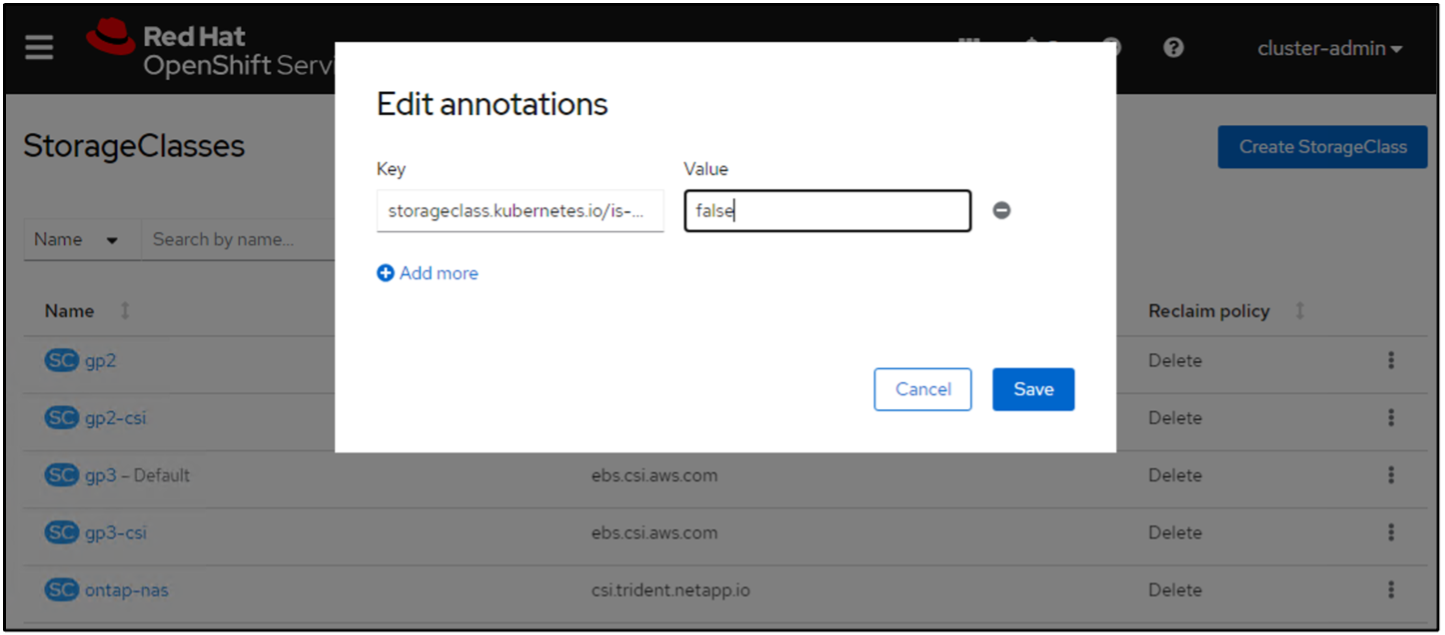
Task: Open kebab menu for ontap-nas row
Action: point(1391,590)
